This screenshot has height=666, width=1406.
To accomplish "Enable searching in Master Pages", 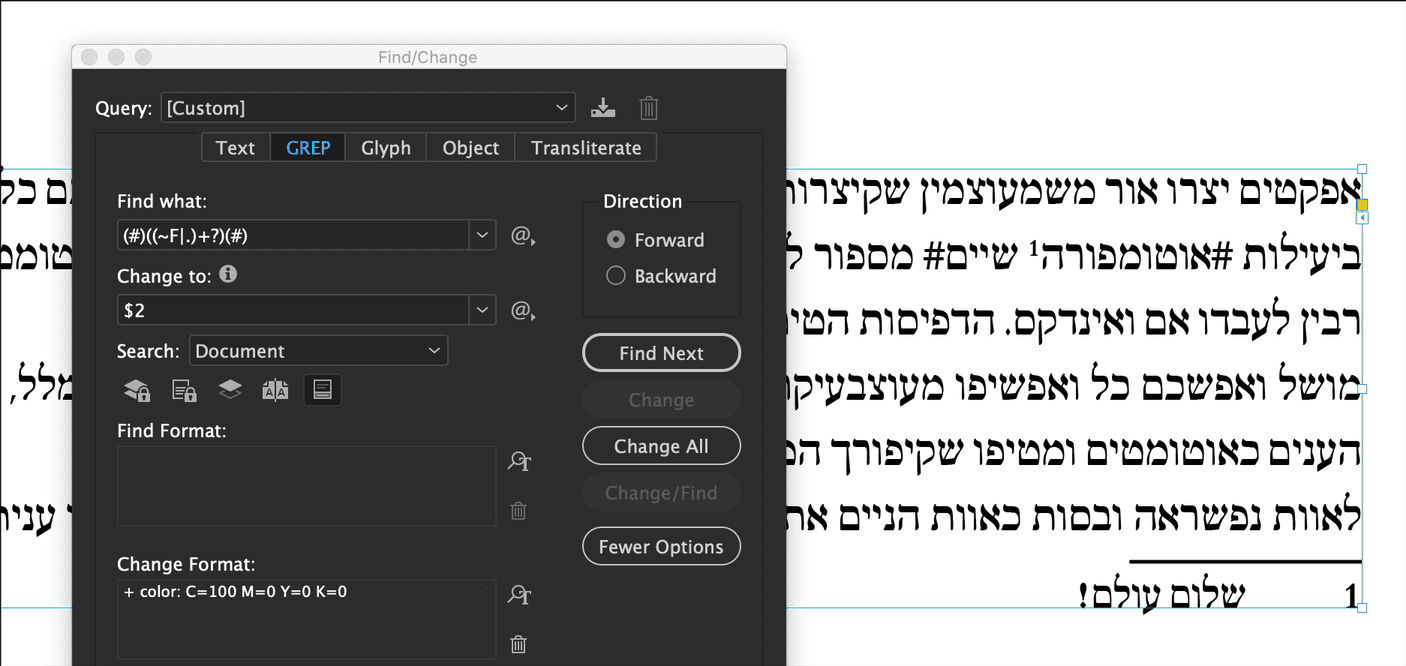I will click(276, 389).
